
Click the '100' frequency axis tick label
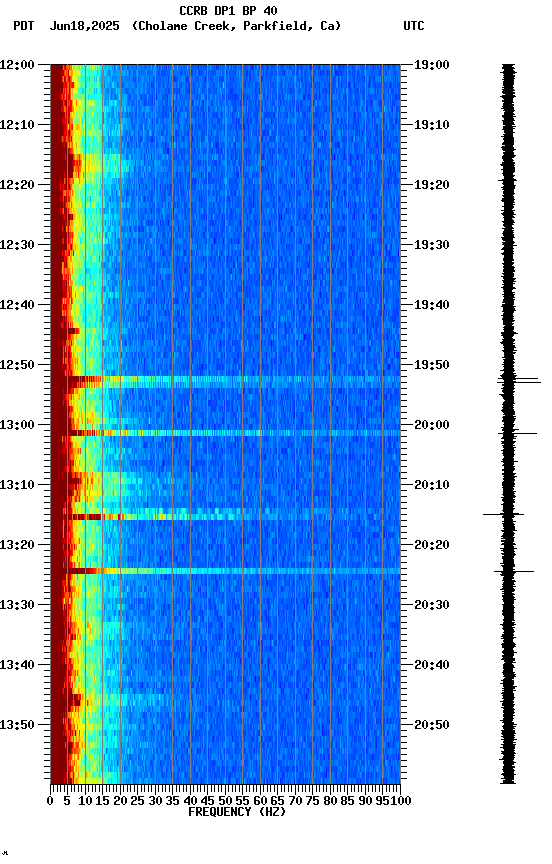click(401, 801)
